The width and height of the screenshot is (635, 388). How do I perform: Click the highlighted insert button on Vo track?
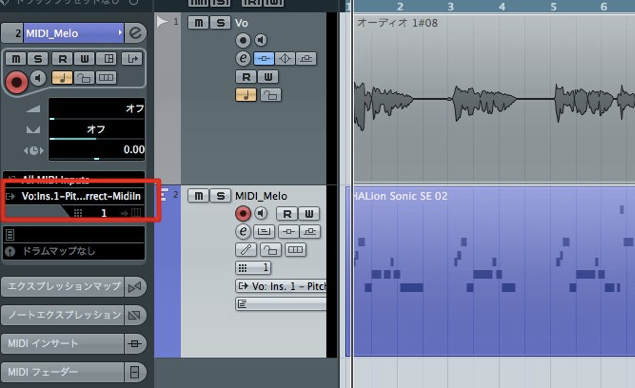[264, 58]
